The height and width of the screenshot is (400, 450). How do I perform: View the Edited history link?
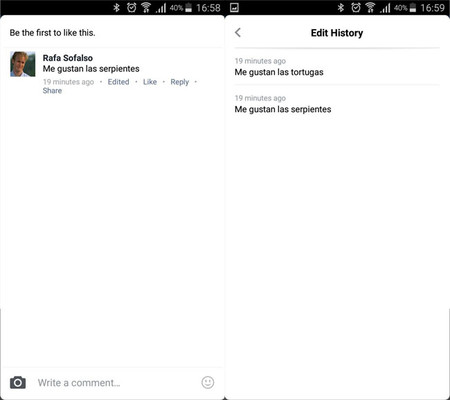118,82
